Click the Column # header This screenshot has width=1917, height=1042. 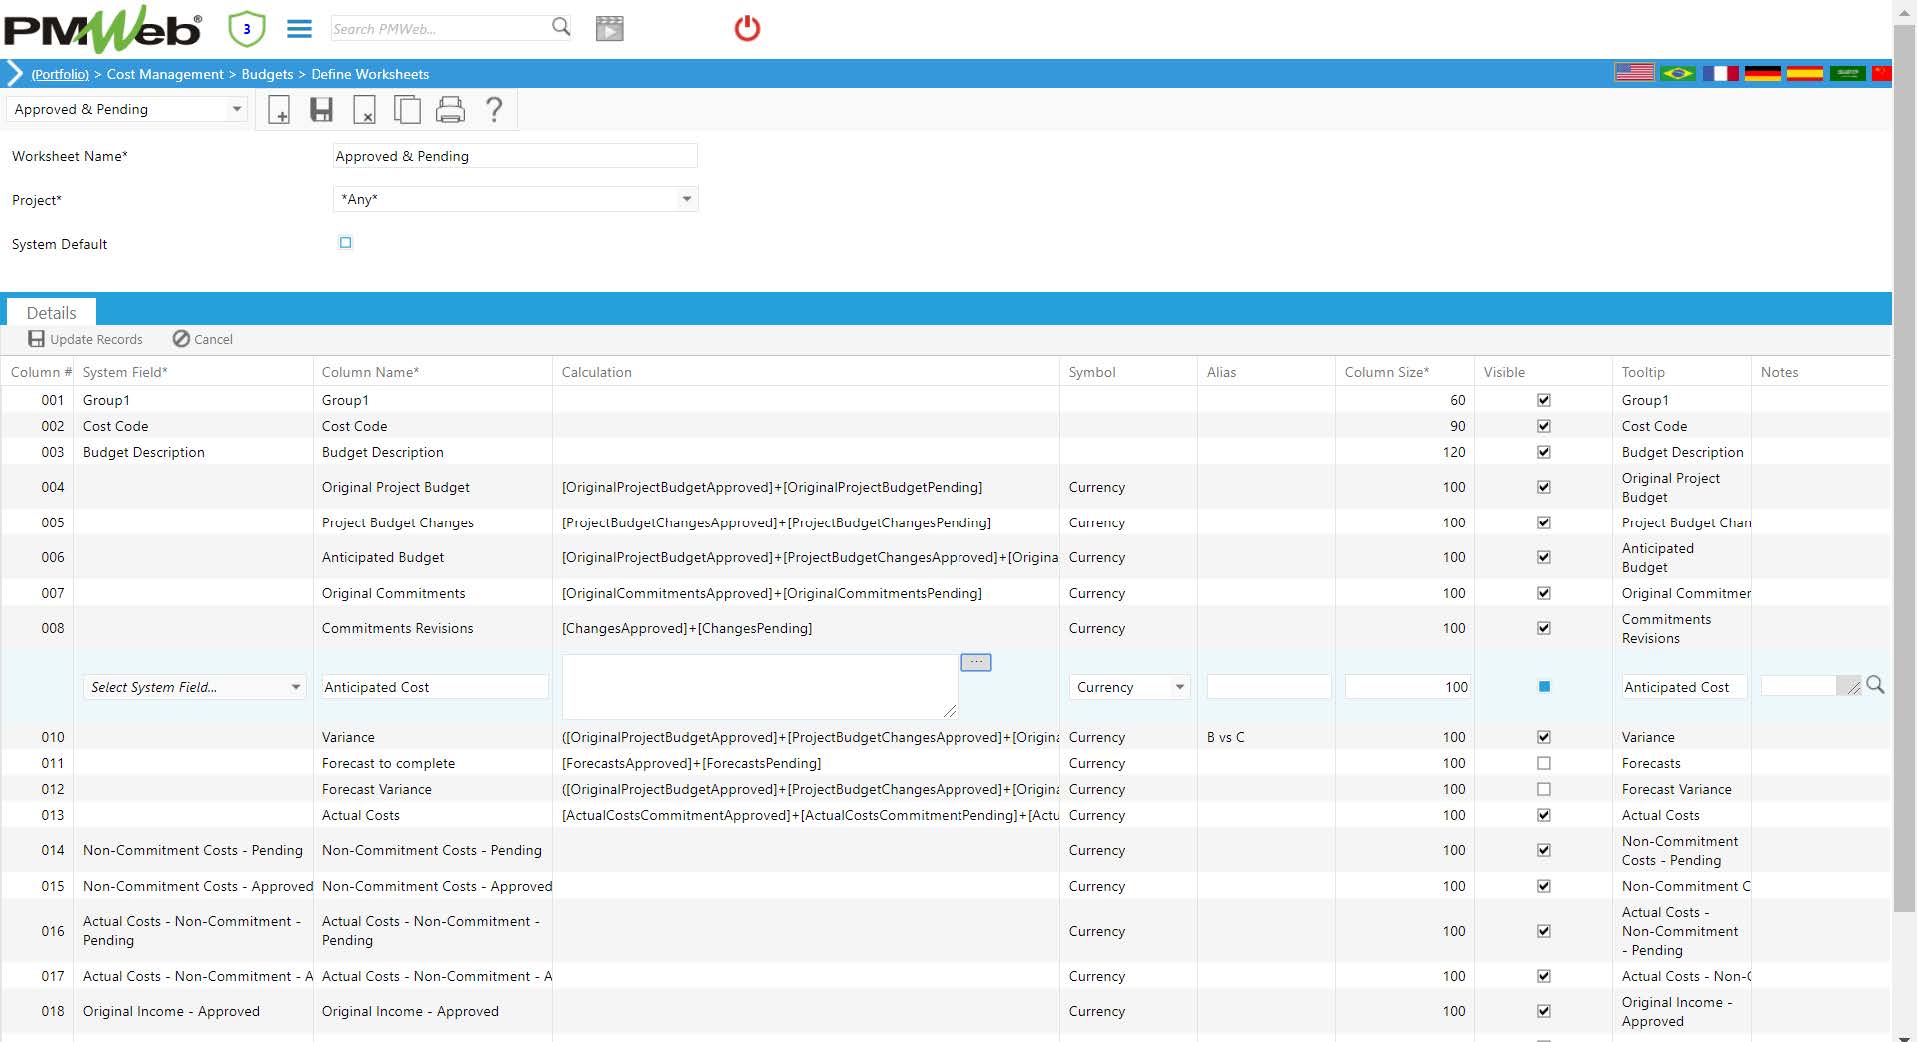click(x=41, y=372)
